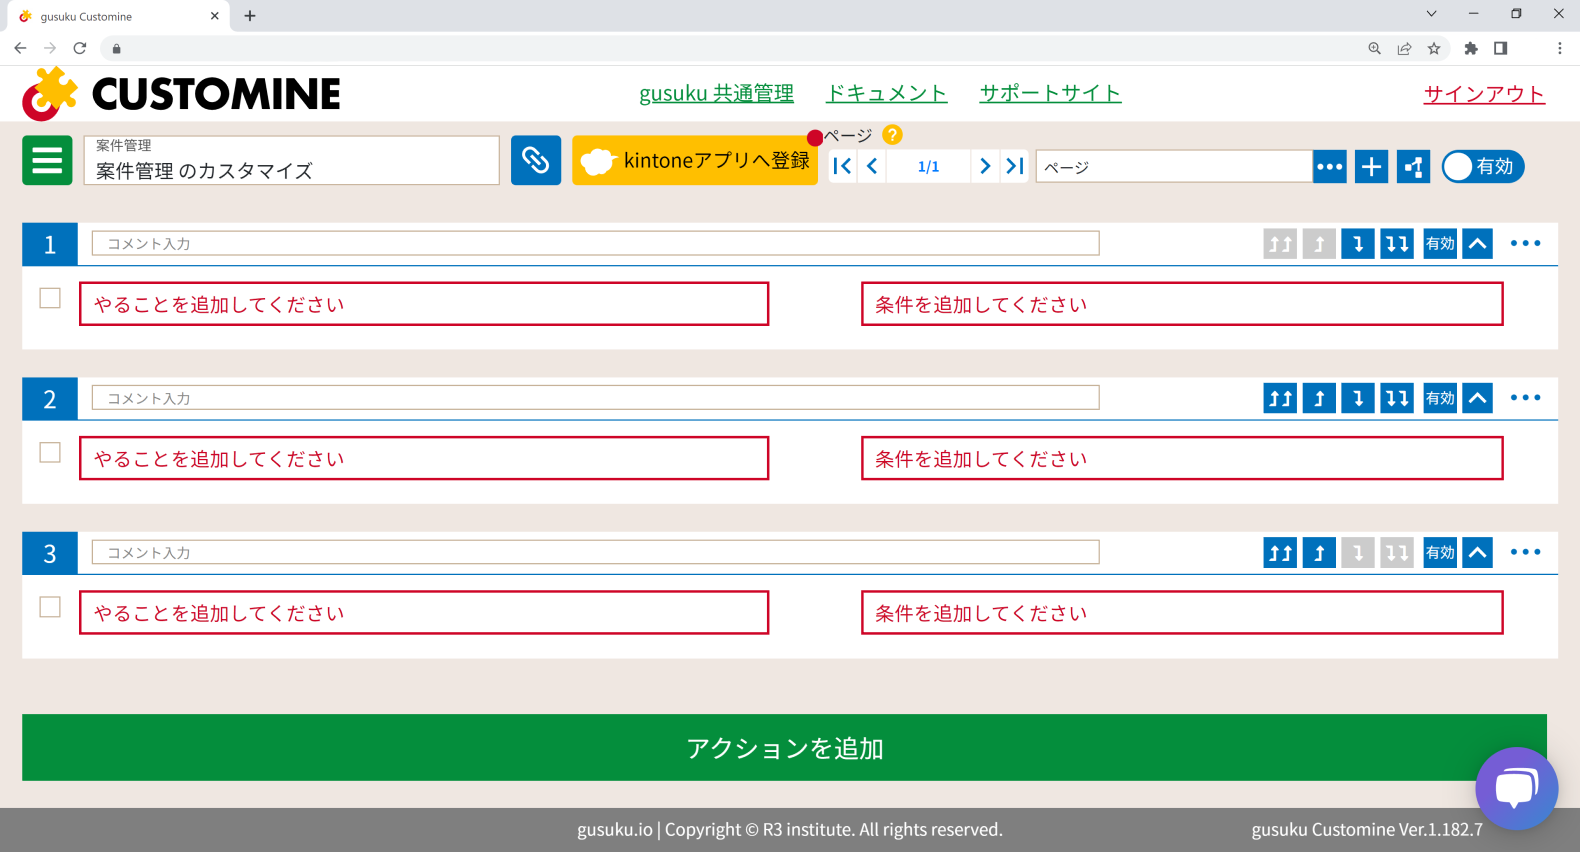Toggle 有効 for action 1
This screenshot has height=852, width=1580.
[x=1440, y=243]
